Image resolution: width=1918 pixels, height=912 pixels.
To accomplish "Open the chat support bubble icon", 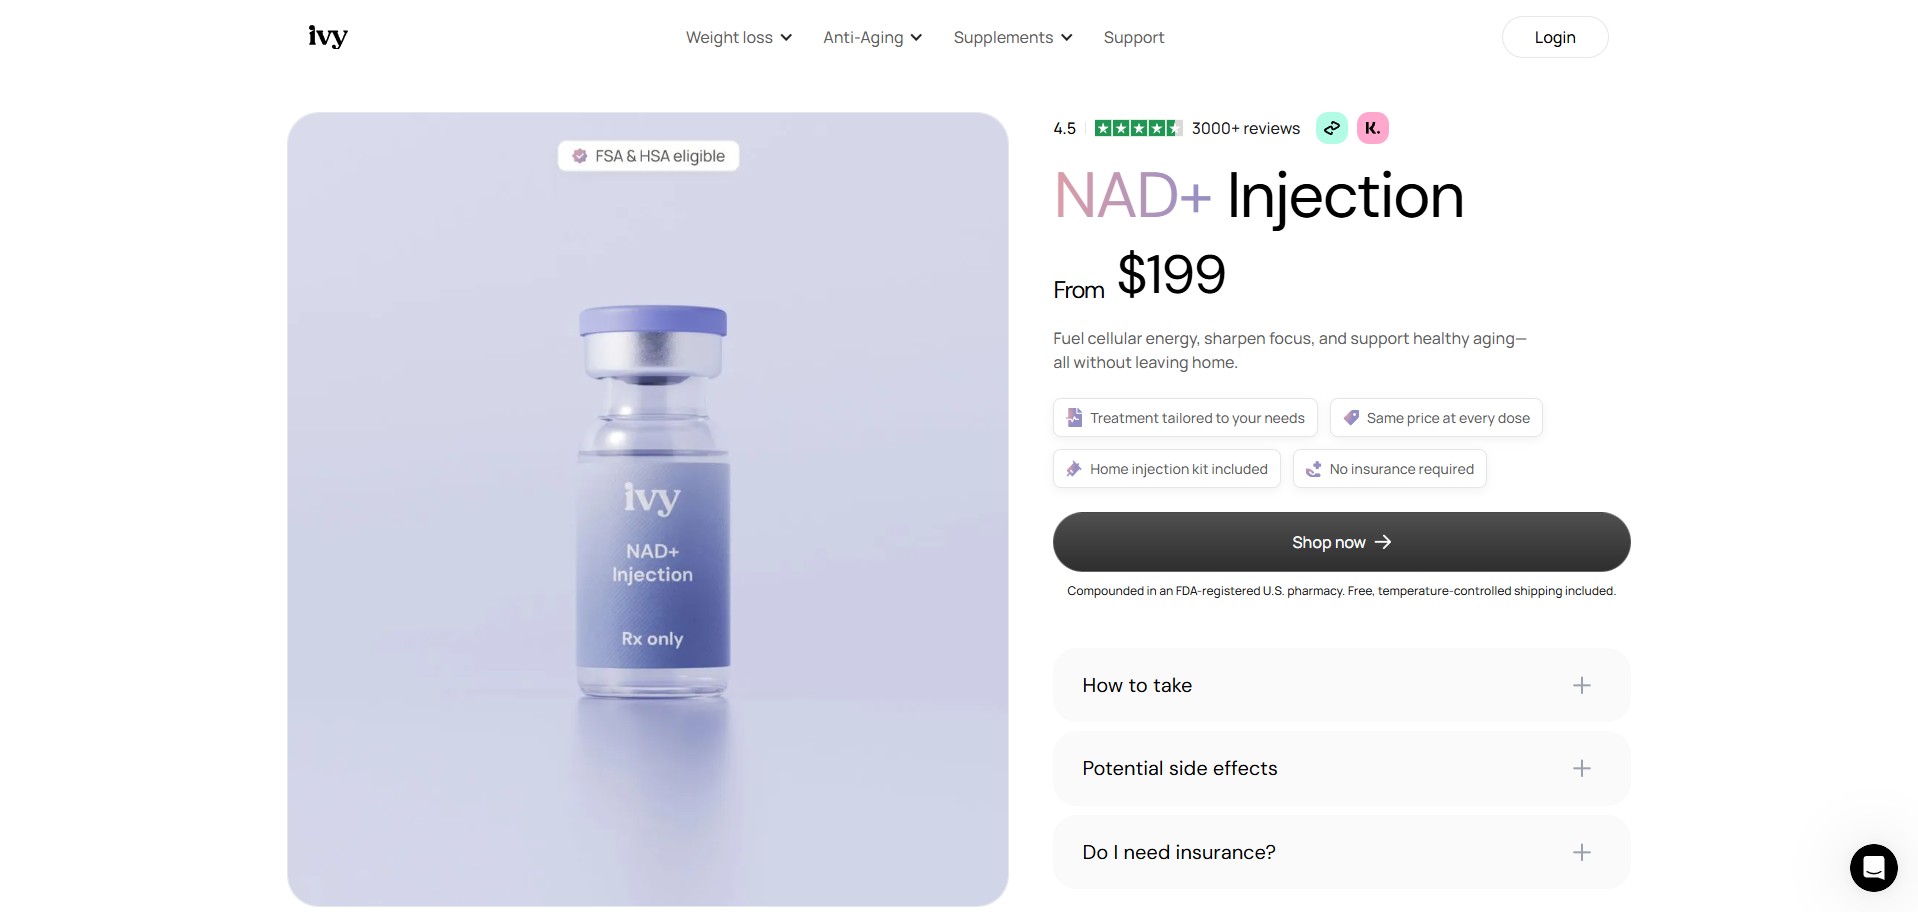I will 1873,868.
